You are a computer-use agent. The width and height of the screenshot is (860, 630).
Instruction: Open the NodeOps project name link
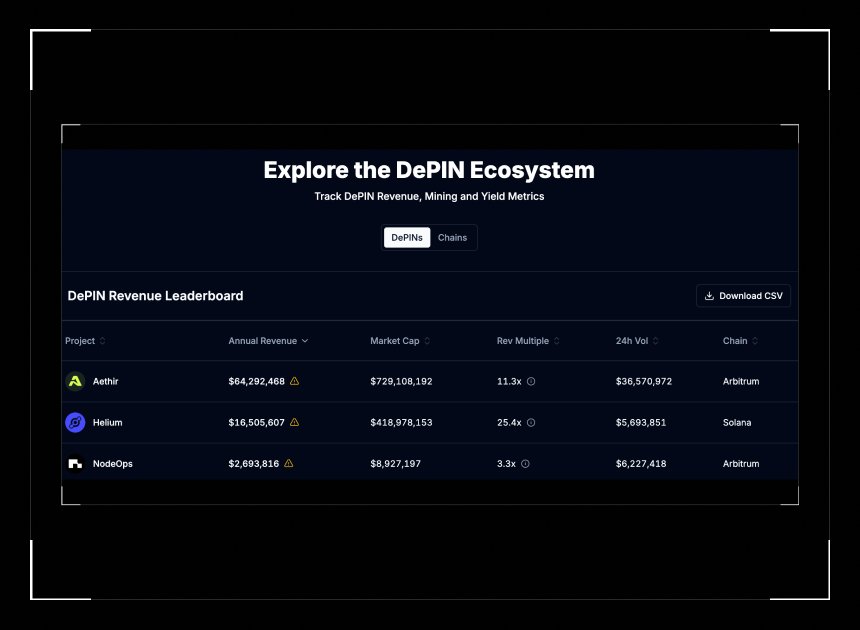(x=112, y=464)
